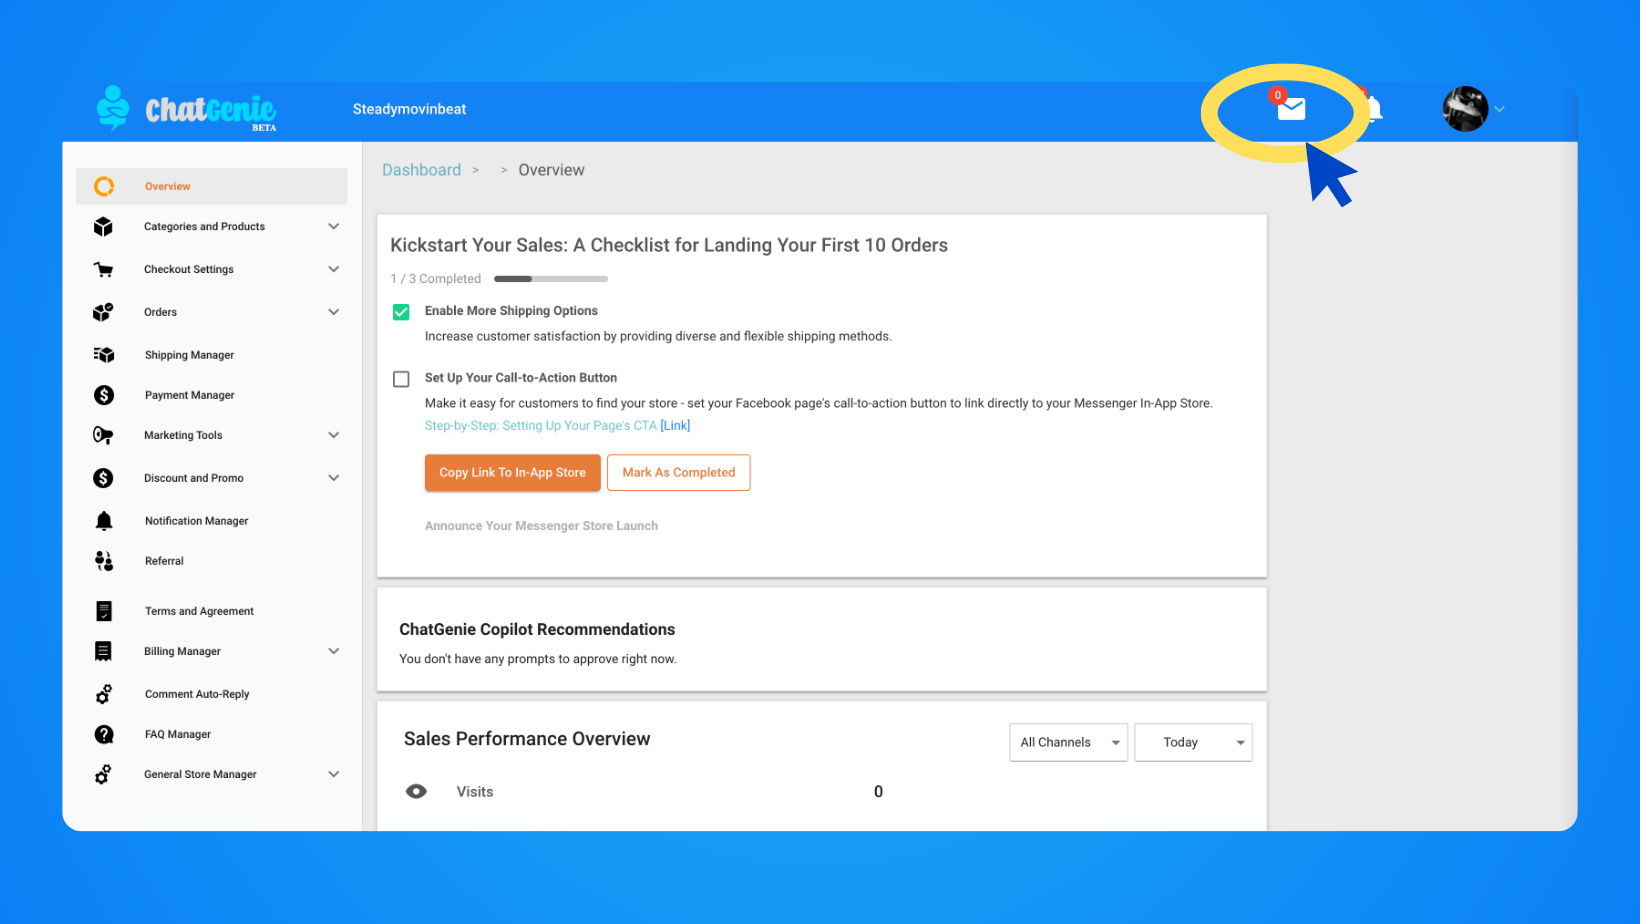This screenshot has width=1640, height=924.
Task: Click the 1 / 3 Completed label
Action: coord(436,279)
